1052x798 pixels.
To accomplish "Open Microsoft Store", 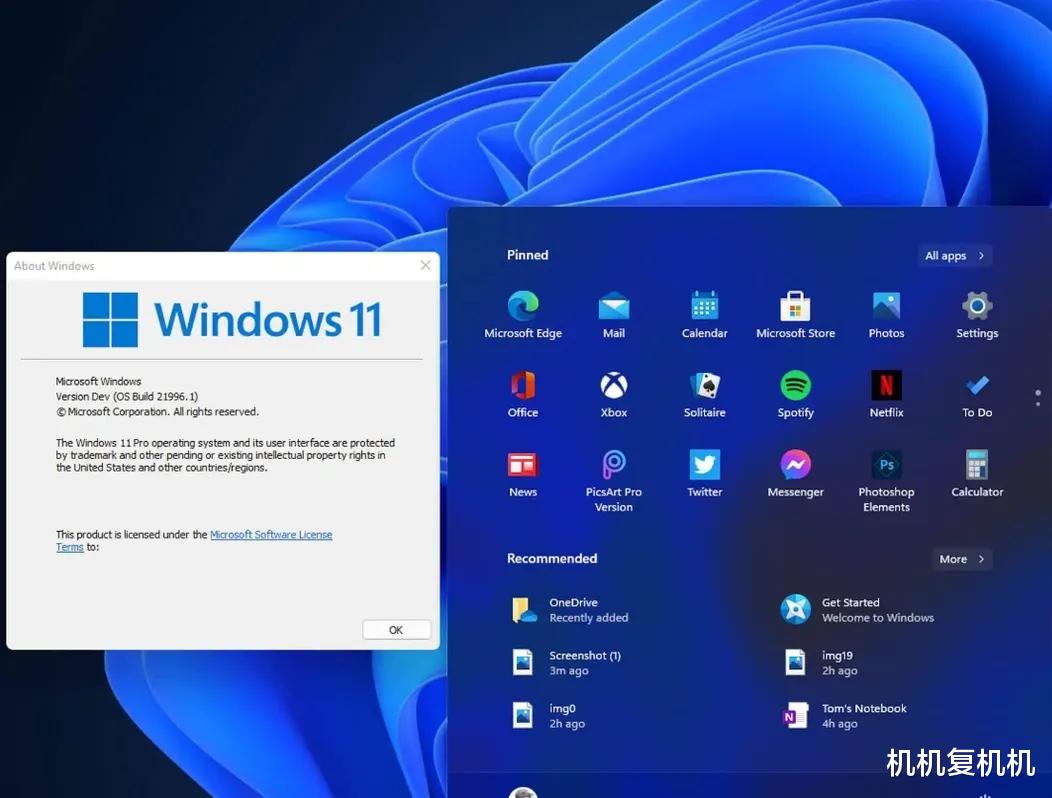I will click(795, 314).
